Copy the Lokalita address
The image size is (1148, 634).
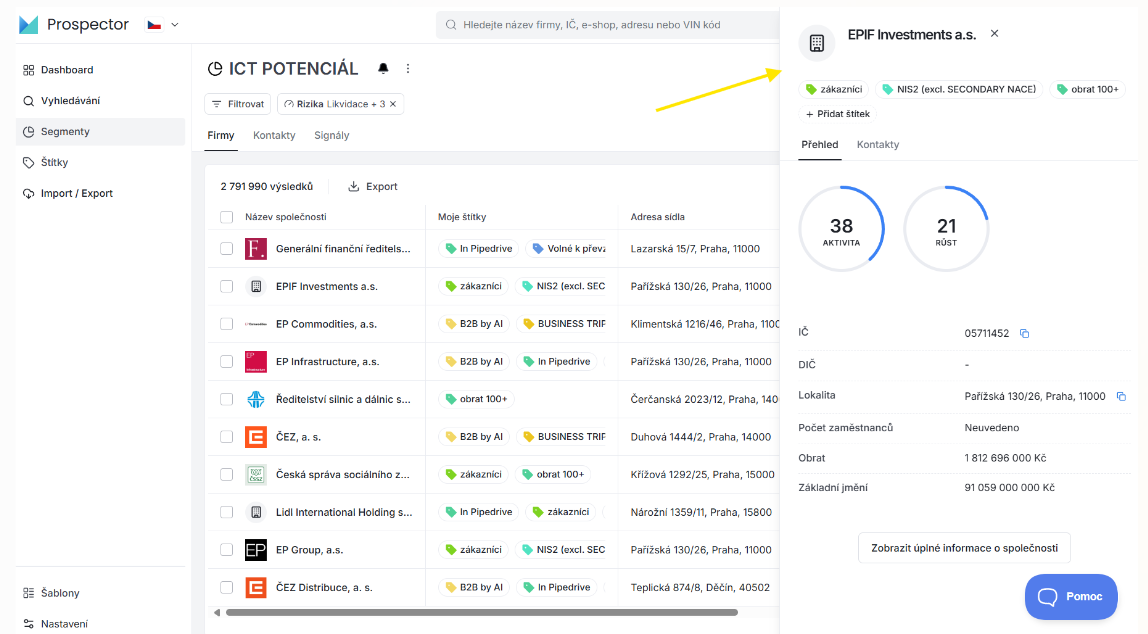pyautogui.click(x=1121, y=397)
